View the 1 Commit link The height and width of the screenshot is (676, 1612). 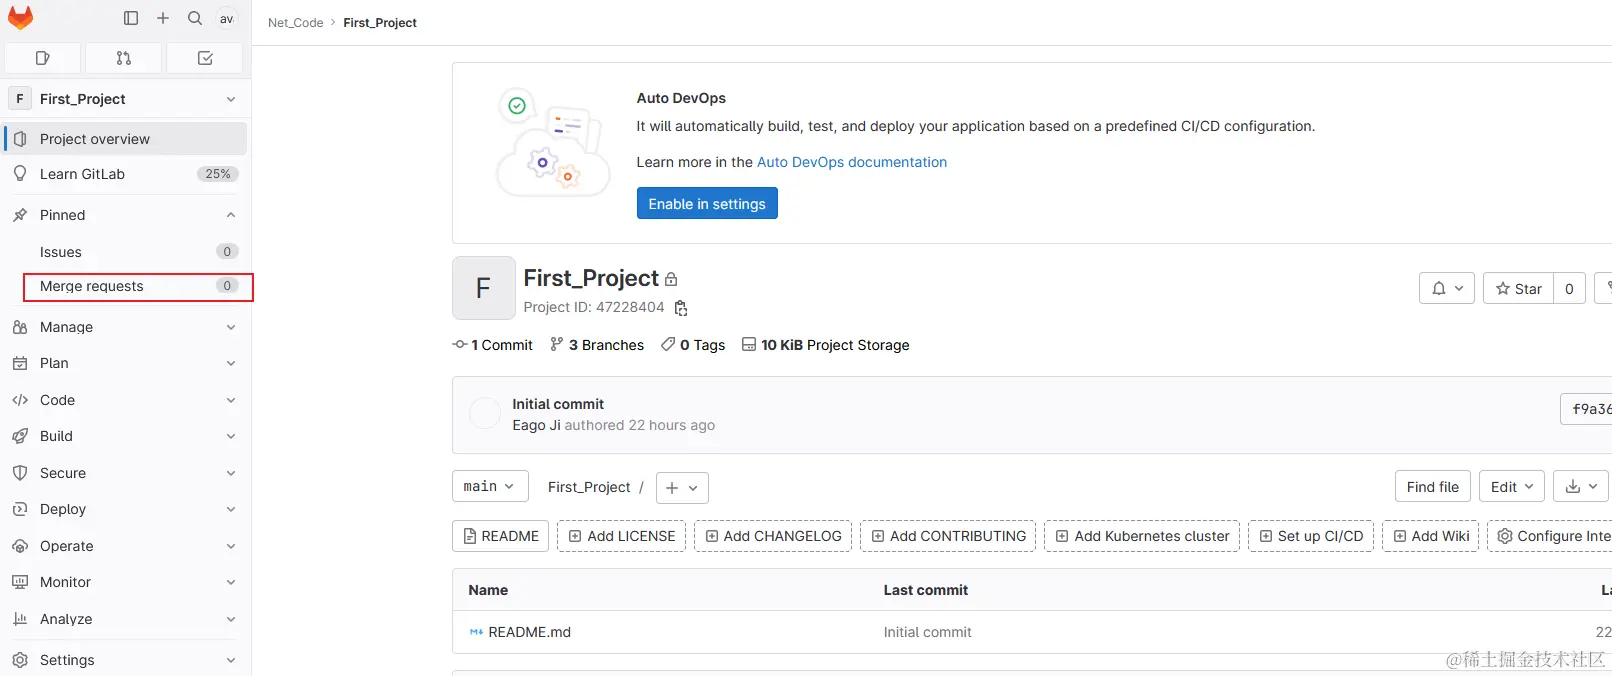(x=493, y=345)
